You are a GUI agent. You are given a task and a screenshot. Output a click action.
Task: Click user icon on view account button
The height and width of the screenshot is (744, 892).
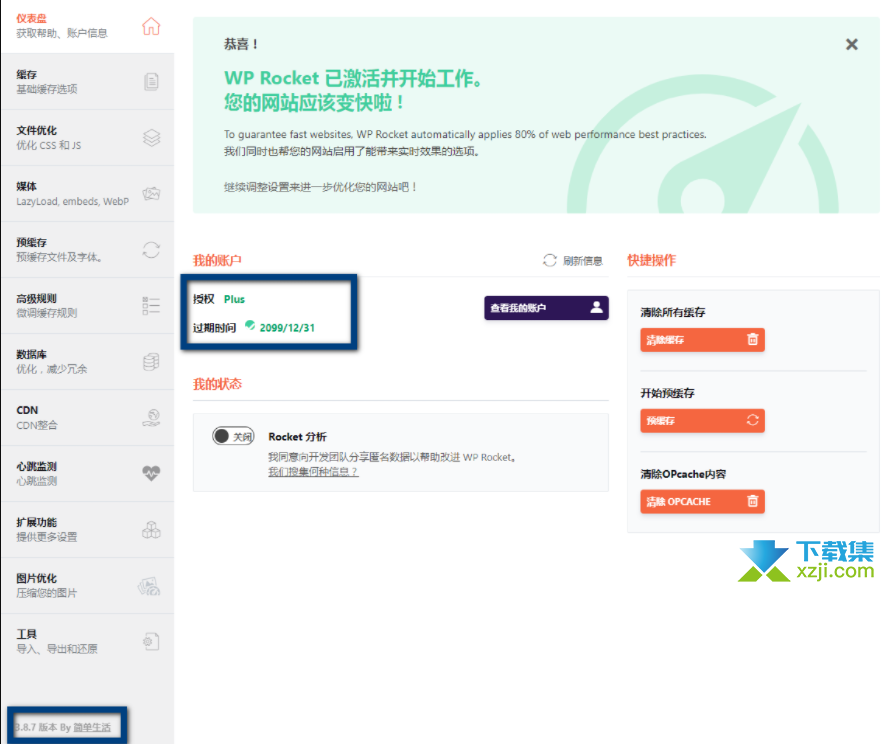[596, 307]
